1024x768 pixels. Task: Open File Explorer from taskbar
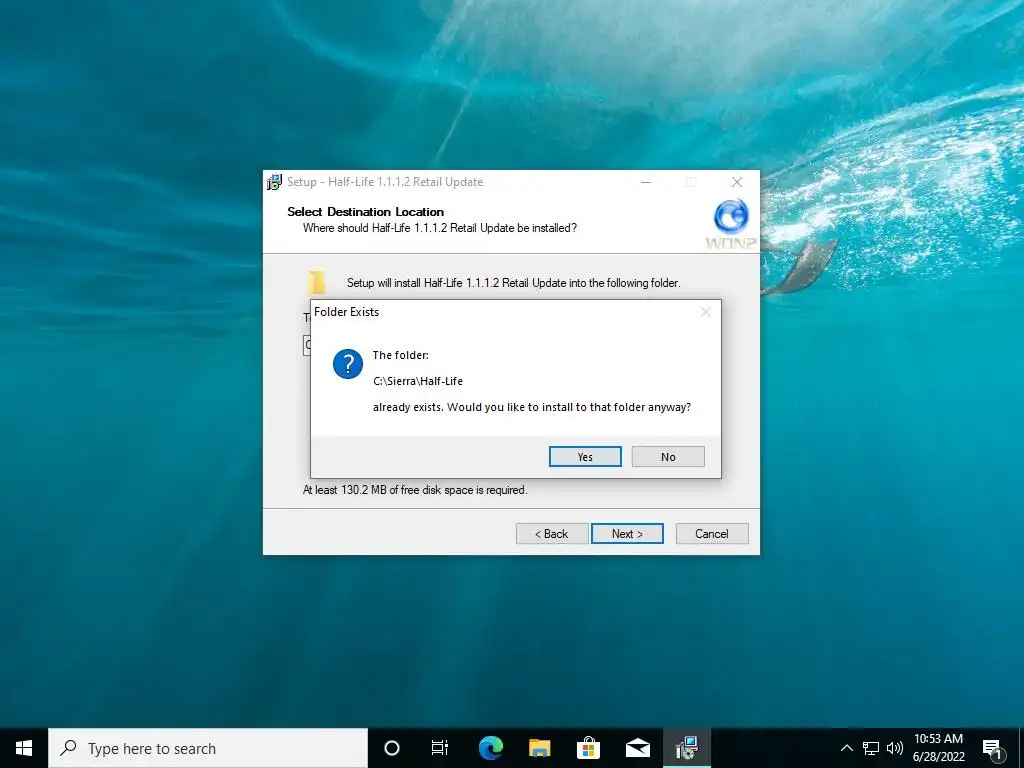539,748
